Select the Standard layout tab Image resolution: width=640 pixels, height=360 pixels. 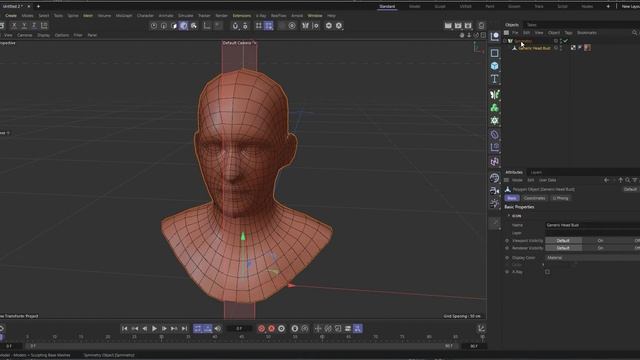pyautogui.click(x=387, y=7)
